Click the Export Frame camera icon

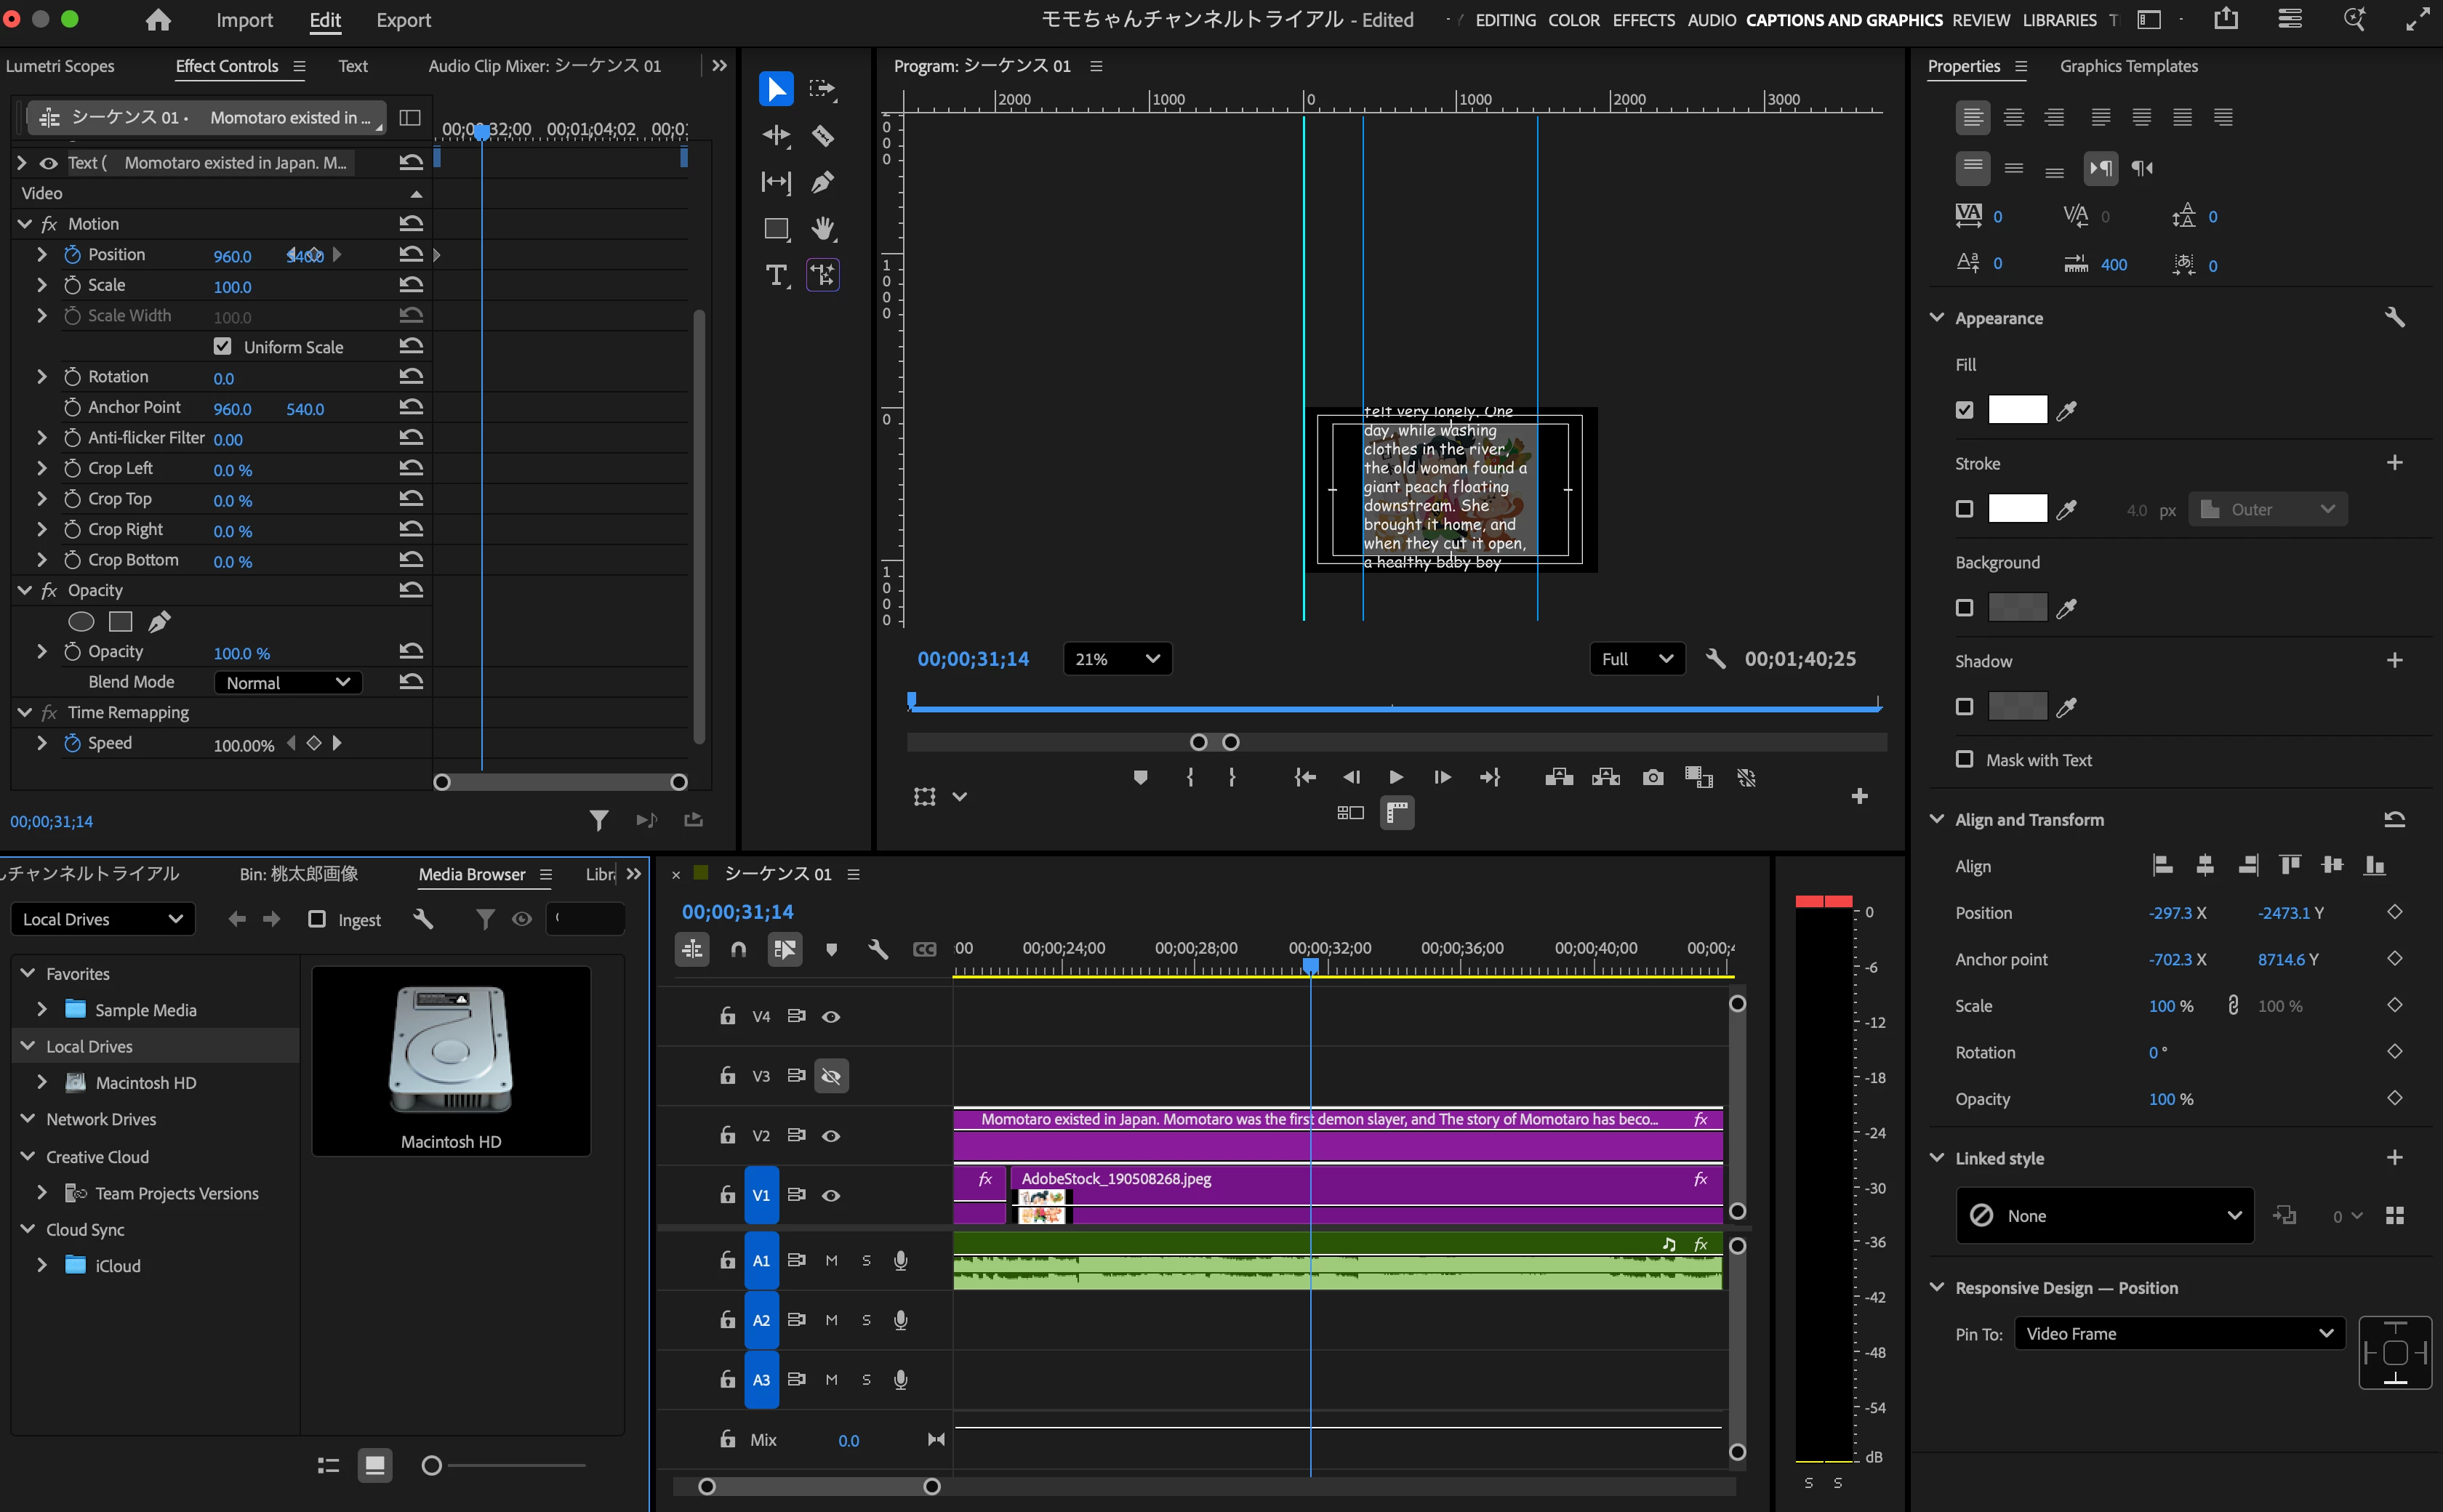click(1652, 777)
